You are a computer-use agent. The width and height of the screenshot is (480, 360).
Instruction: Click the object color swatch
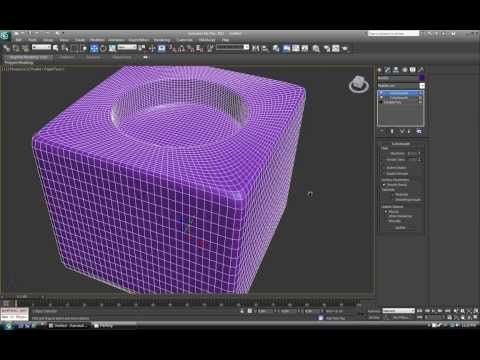(422, 78)
